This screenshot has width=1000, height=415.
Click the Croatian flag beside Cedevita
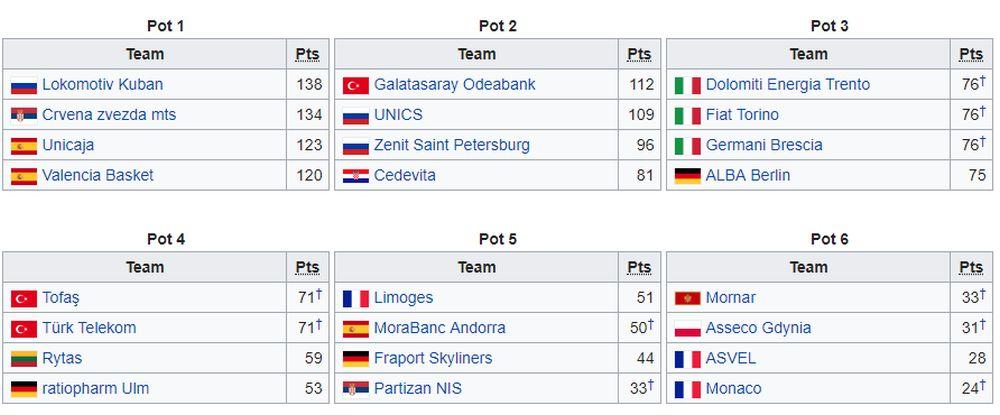(x=356, y=176)
